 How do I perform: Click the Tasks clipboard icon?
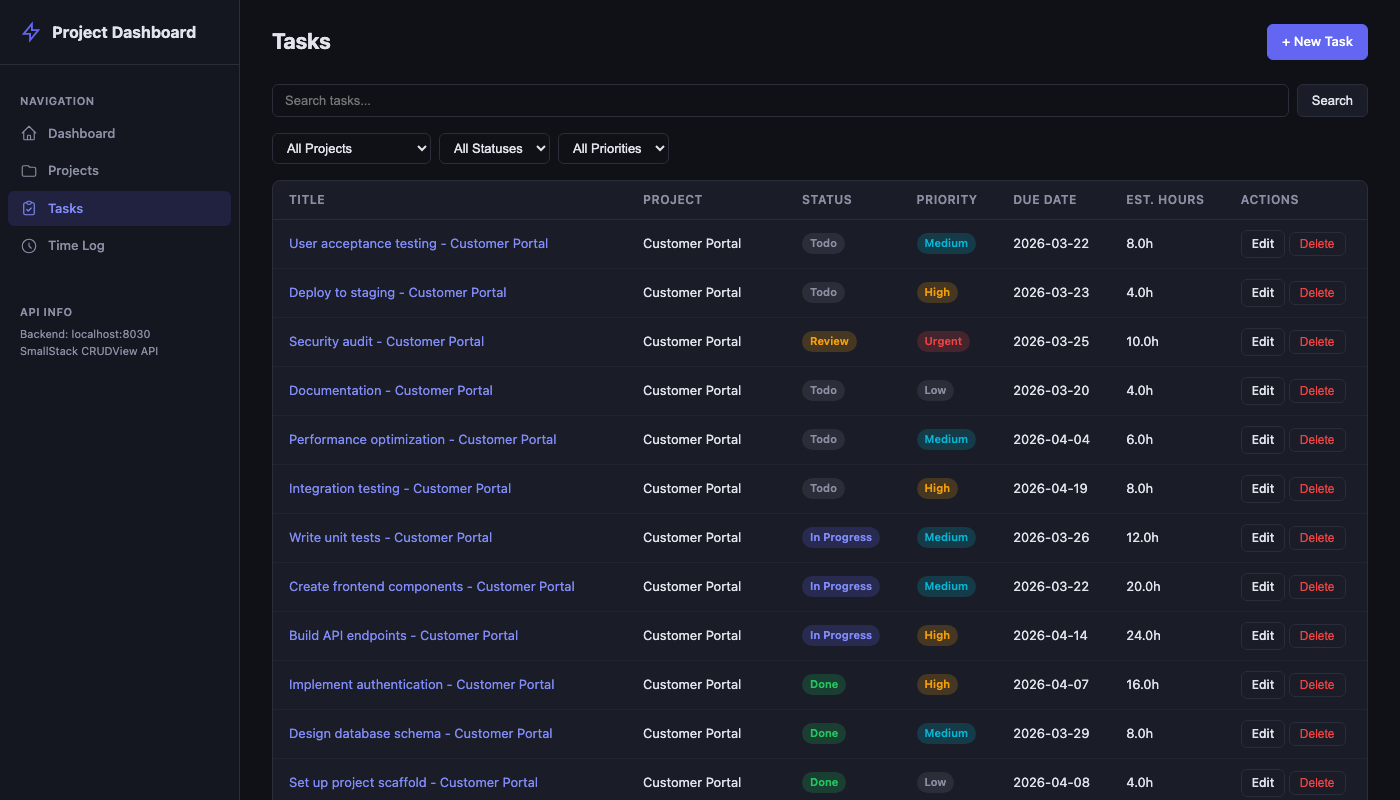point(30,208)
